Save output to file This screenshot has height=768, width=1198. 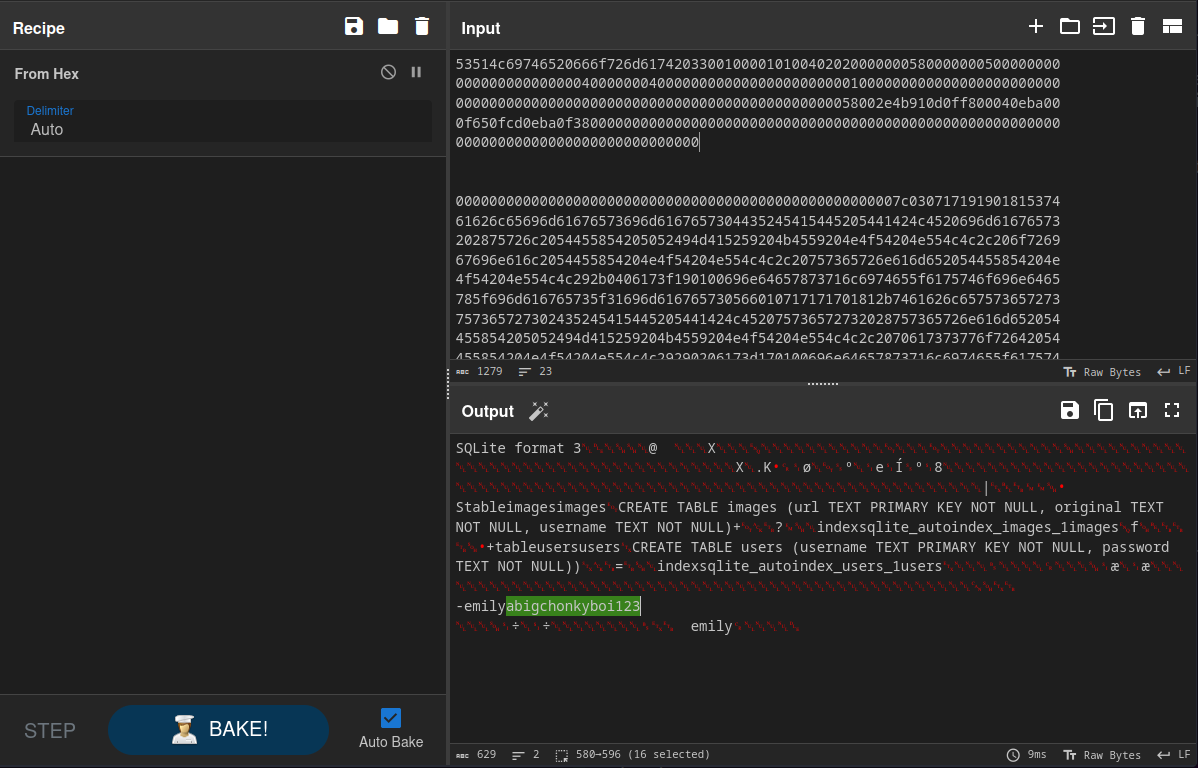1070,410
